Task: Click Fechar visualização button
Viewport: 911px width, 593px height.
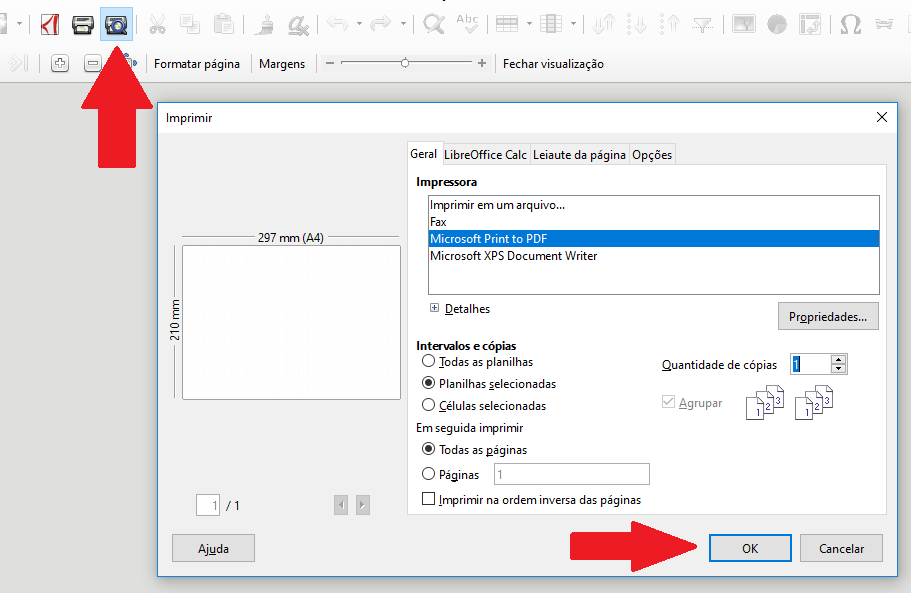Action: tap(553, 64)
